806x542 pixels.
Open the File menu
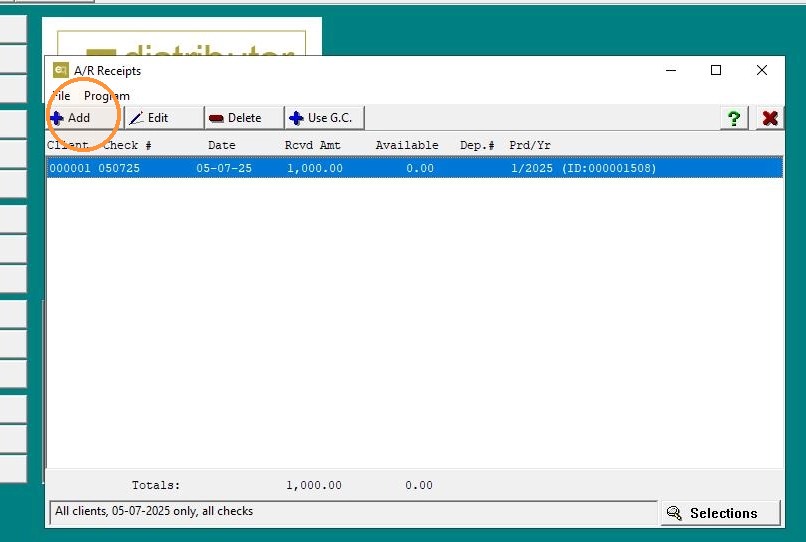(61, 96)
